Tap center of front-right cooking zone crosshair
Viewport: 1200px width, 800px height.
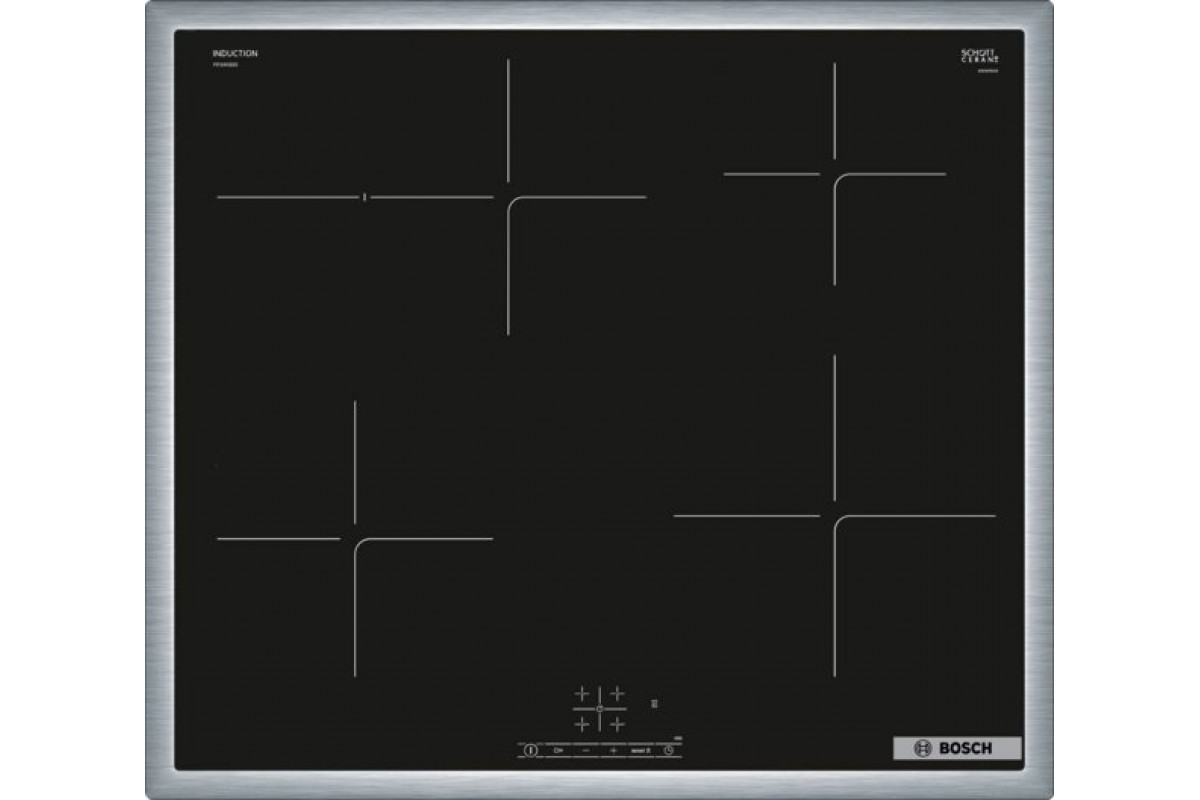[x=834, y=516]
